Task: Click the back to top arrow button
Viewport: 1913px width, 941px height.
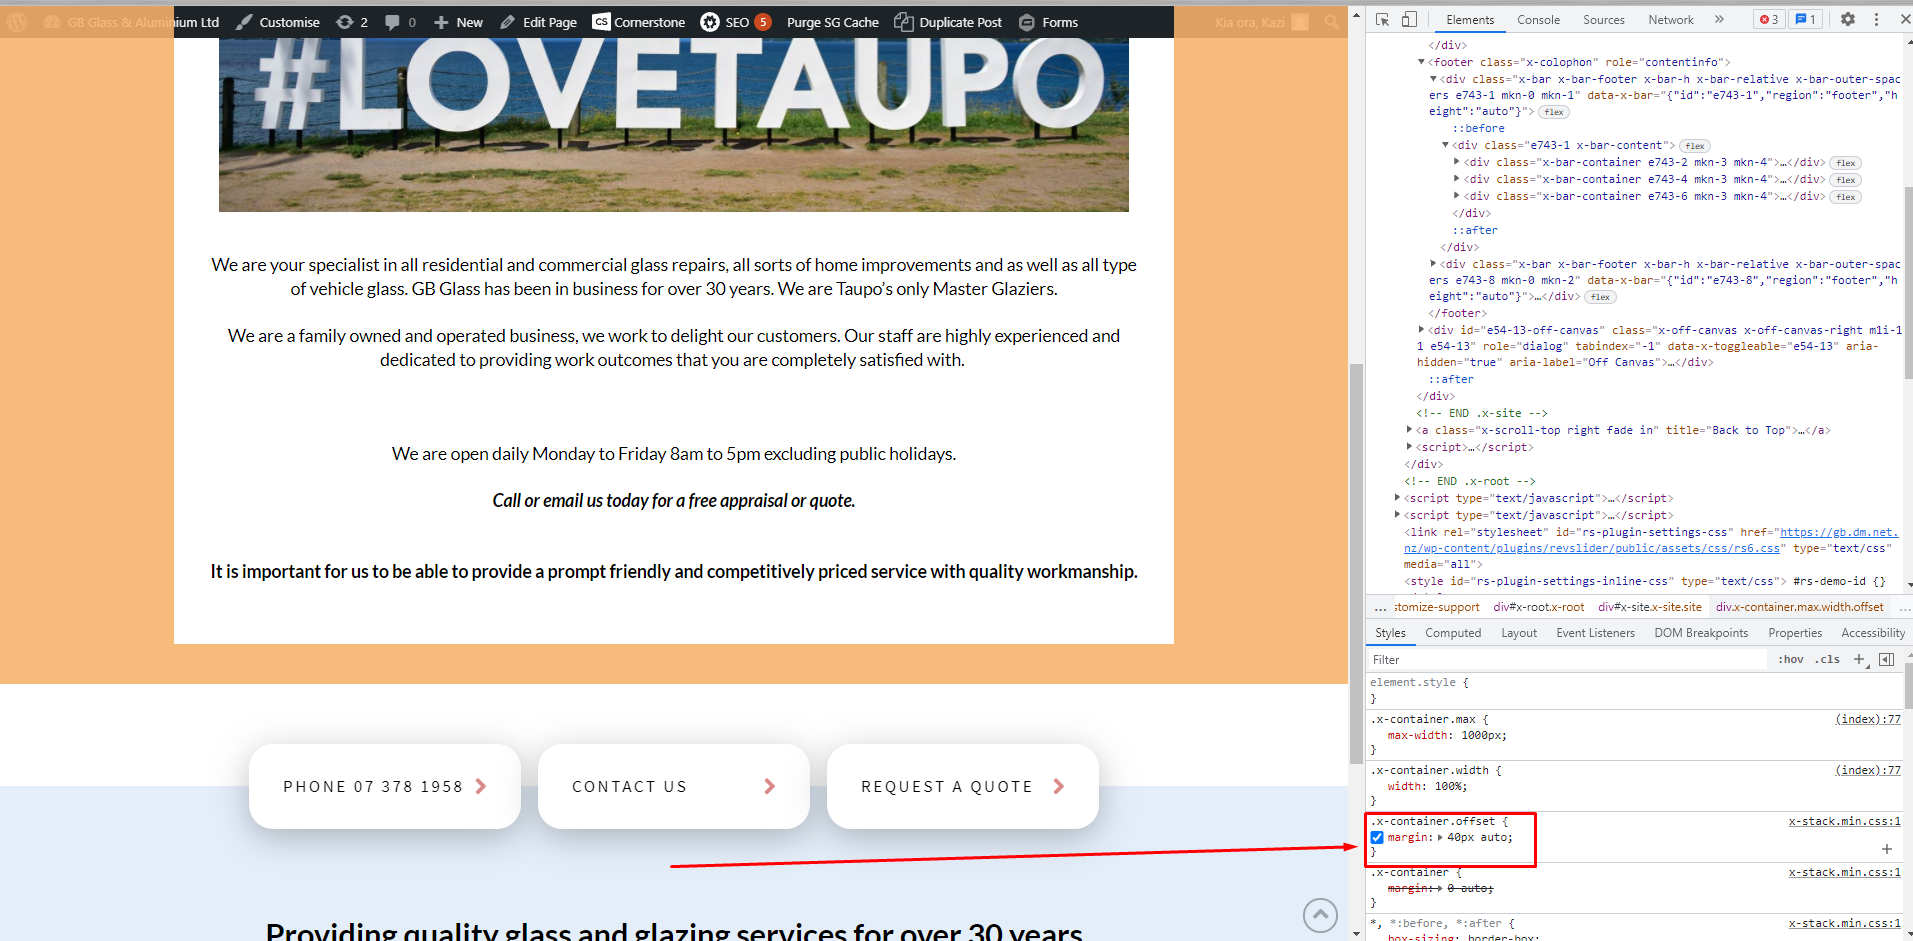Action: point(1320,914)
